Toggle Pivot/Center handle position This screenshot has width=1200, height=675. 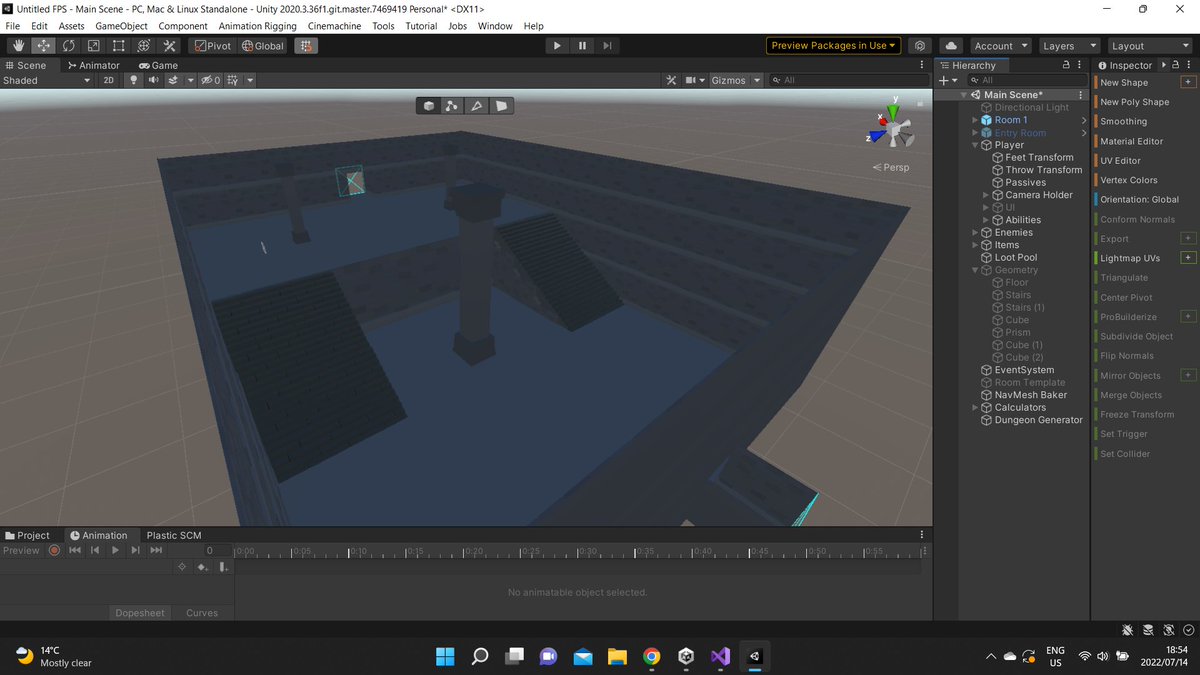tap(212, 46)
